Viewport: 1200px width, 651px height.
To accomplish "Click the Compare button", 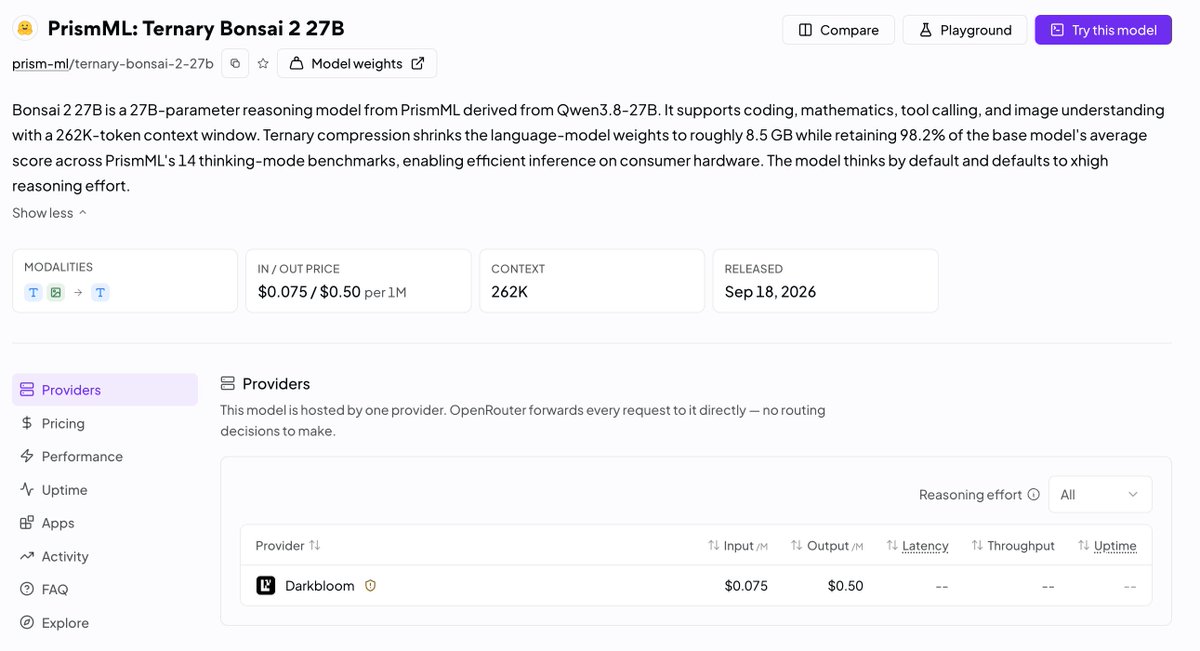I will click(x=838, y=30).
